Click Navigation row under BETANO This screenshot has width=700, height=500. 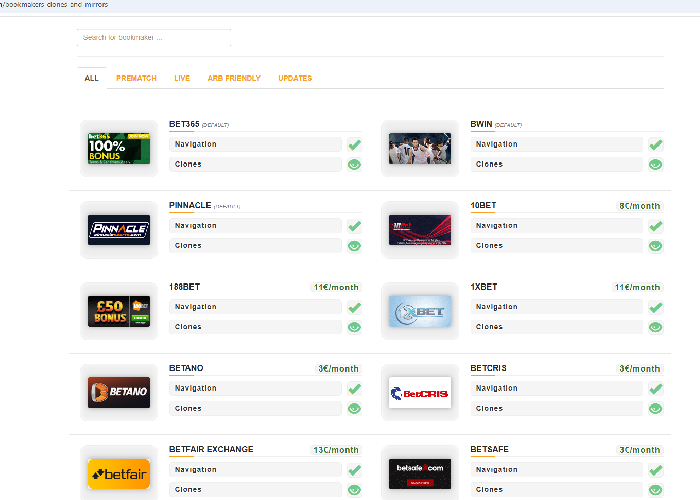pos(255,388)
